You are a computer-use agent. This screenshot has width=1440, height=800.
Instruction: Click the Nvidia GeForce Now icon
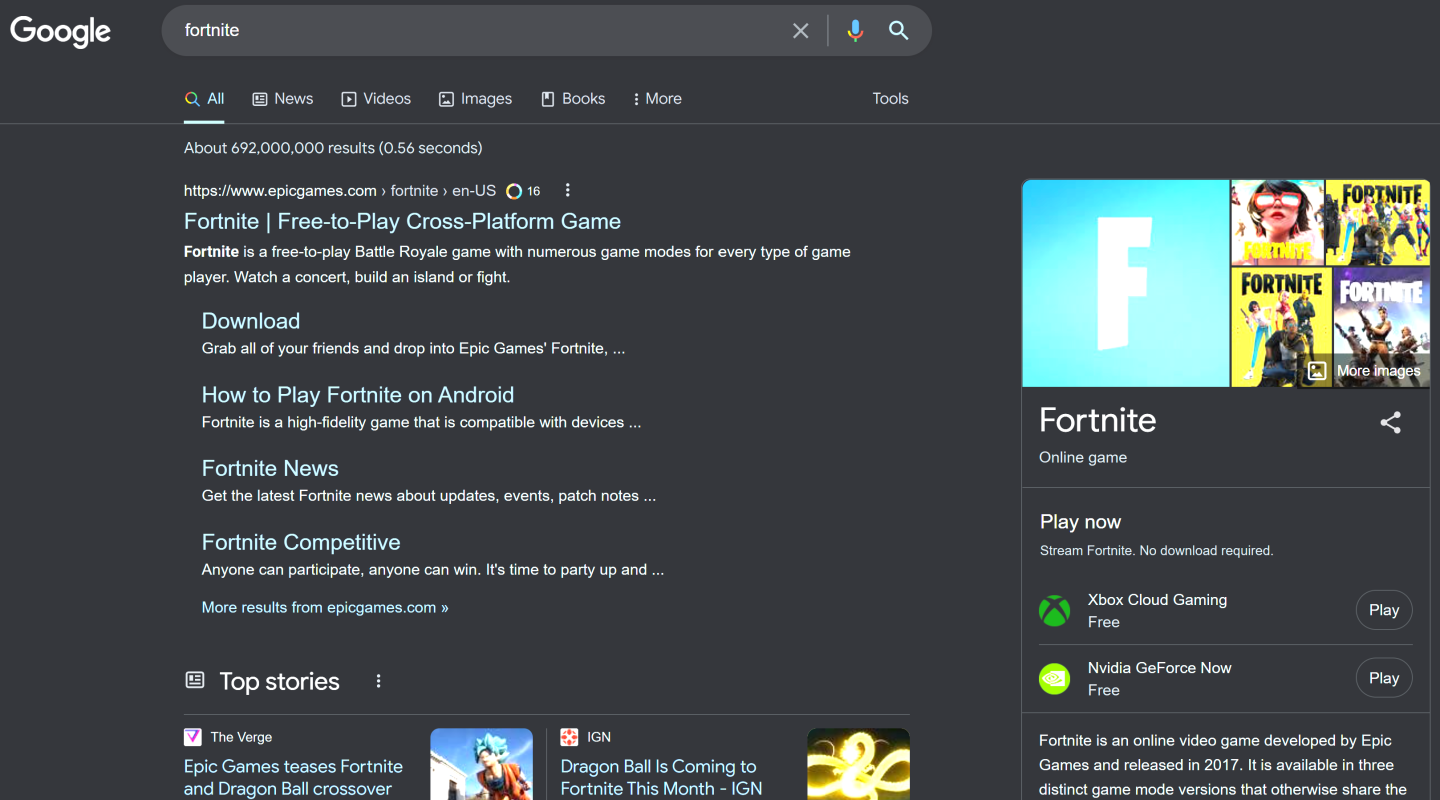(x=1054, y=677)
